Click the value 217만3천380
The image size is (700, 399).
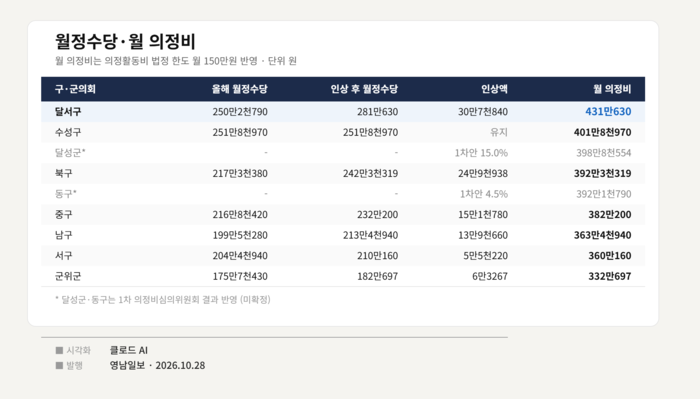pyautogui.click(x=240, y=173)
